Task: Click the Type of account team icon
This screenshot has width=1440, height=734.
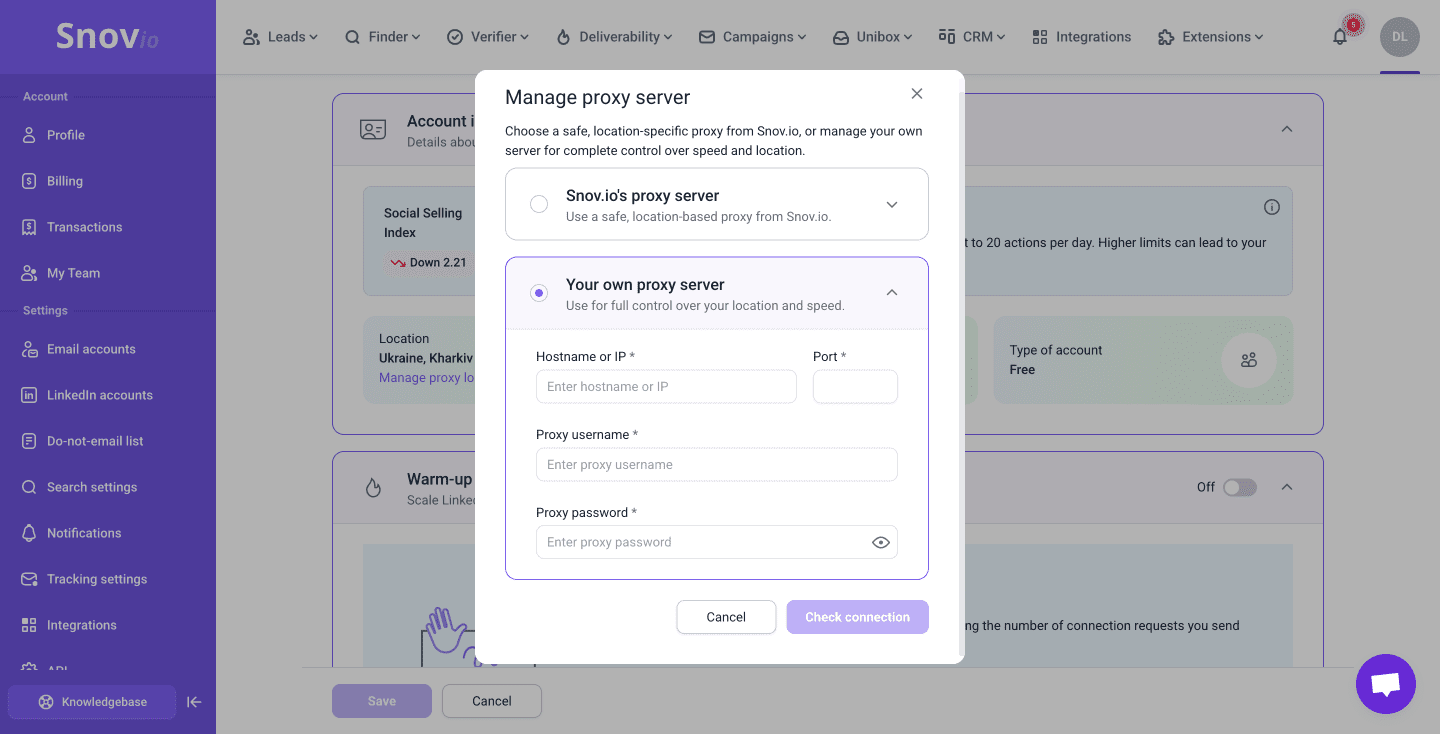Action: [x=1248, y=360]
